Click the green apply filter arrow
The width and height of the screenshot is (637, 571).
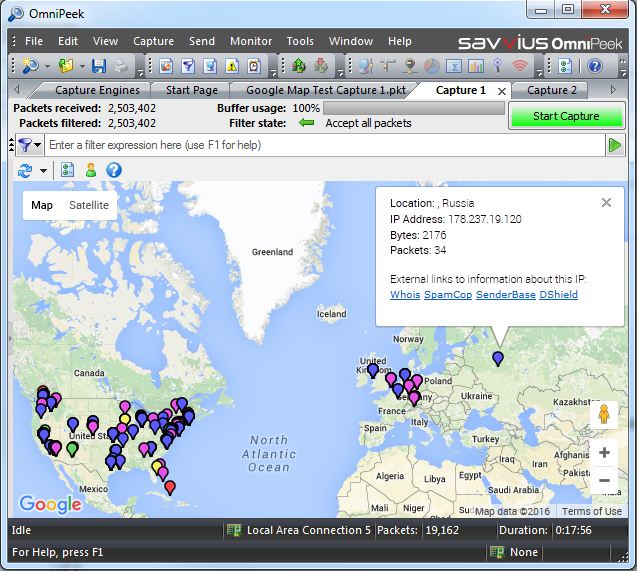click(x=615, y=145)
